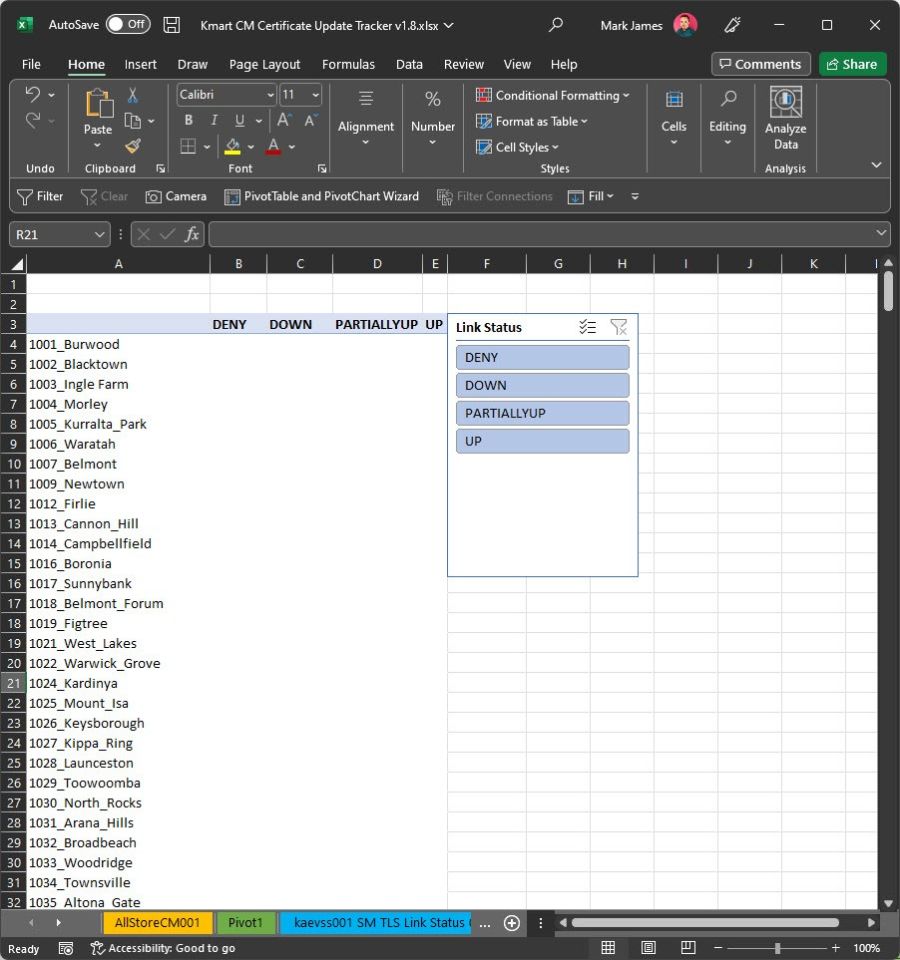Click the Share button

[852, 64]
